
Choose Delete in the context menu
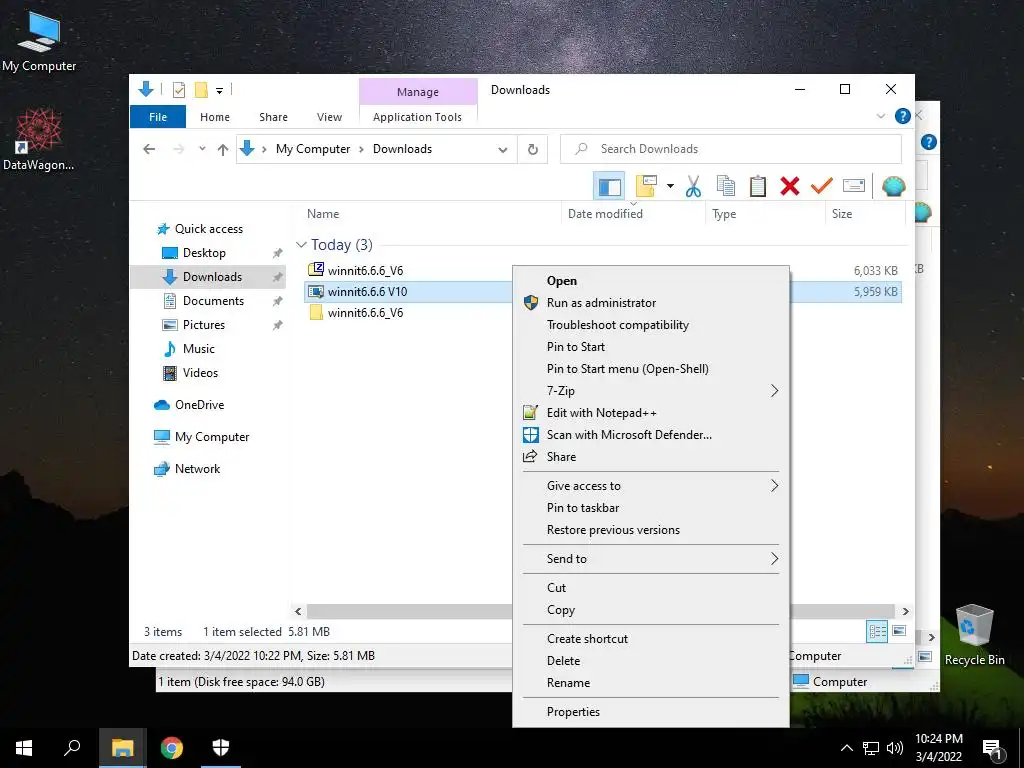pos(651,660)
